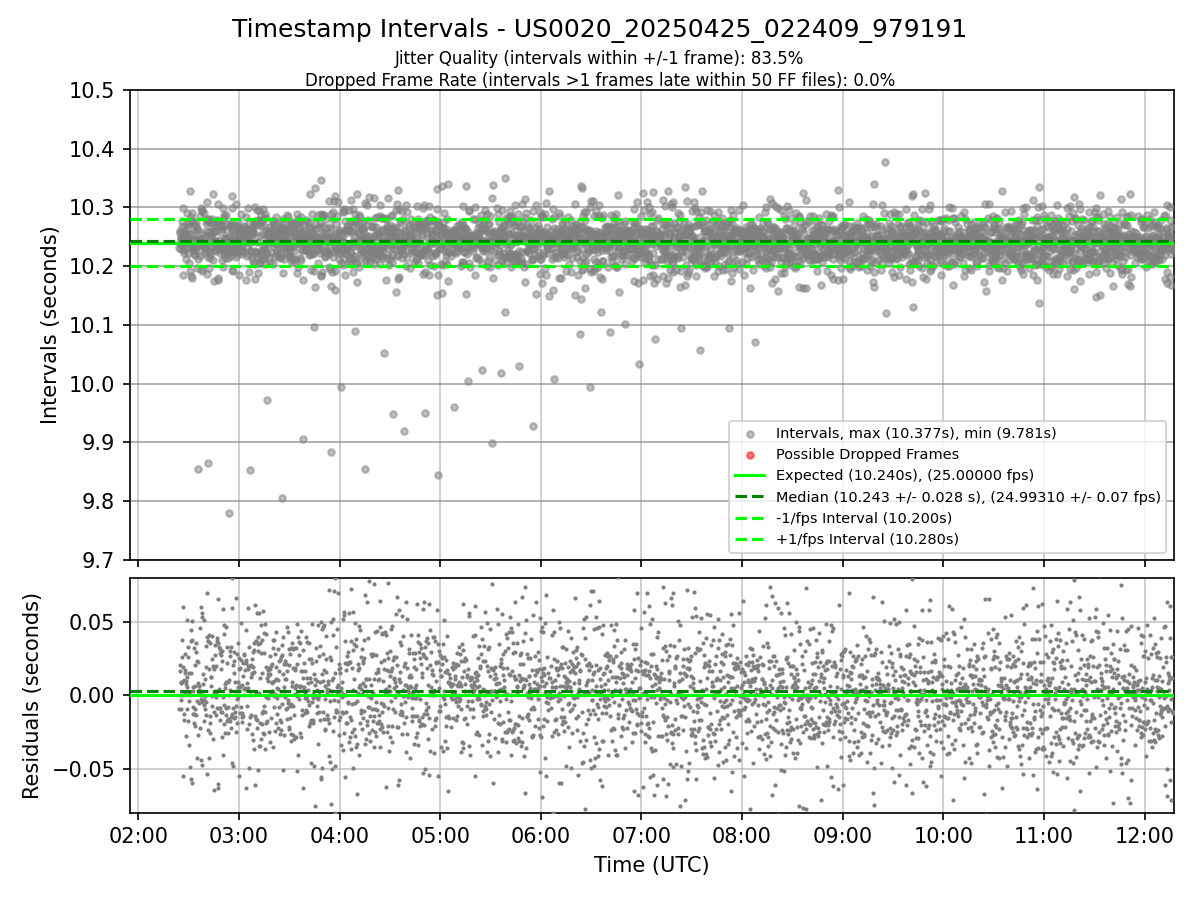Click the 11:00 time tick label
This screenshot has height=900, width=1200.
[x=1044, y=834]
